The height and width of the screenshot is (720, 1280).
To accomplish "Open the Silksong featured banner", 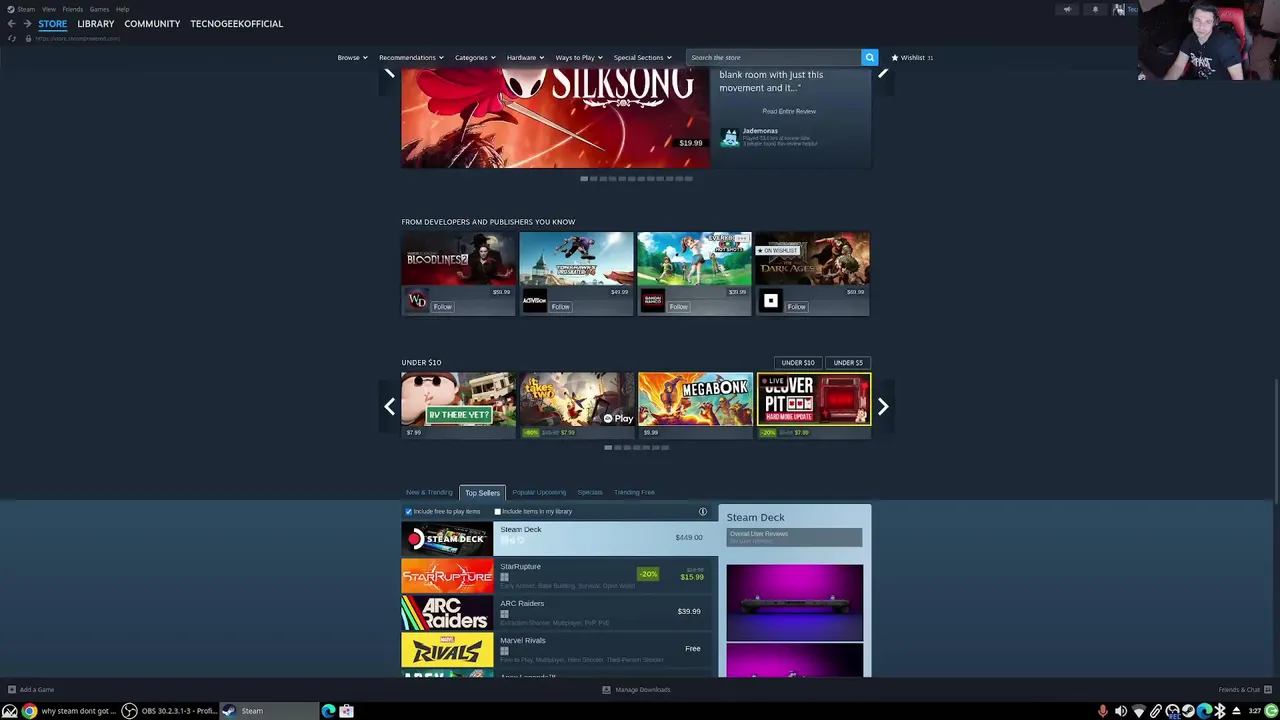I will [555, 118].
